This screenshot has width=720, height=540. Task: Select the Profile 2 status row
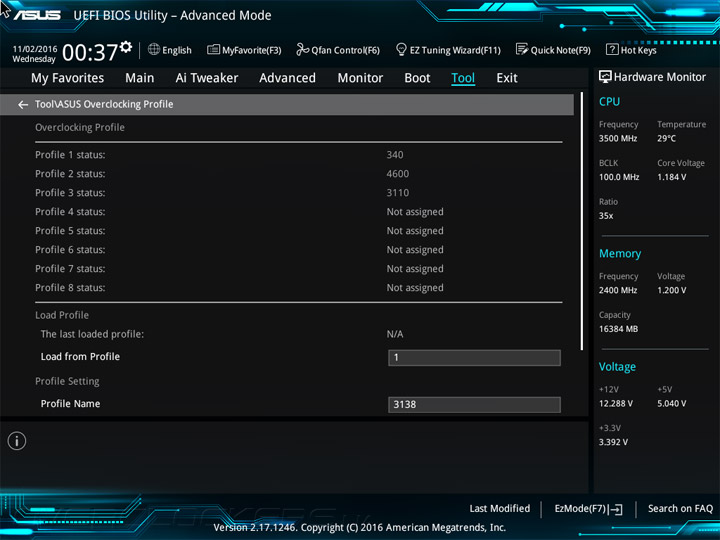[x=298, y=174]
